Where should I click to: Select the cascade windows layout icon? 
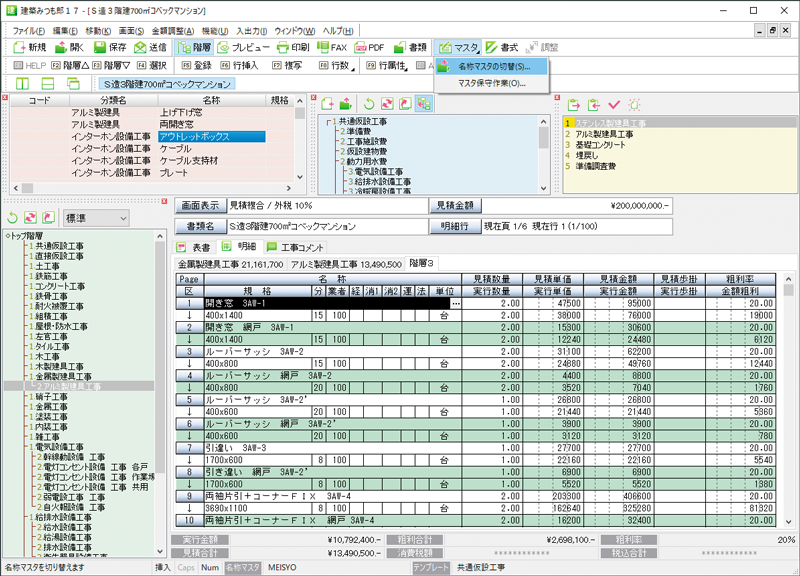pyautogui.click(x=73, y=84)
